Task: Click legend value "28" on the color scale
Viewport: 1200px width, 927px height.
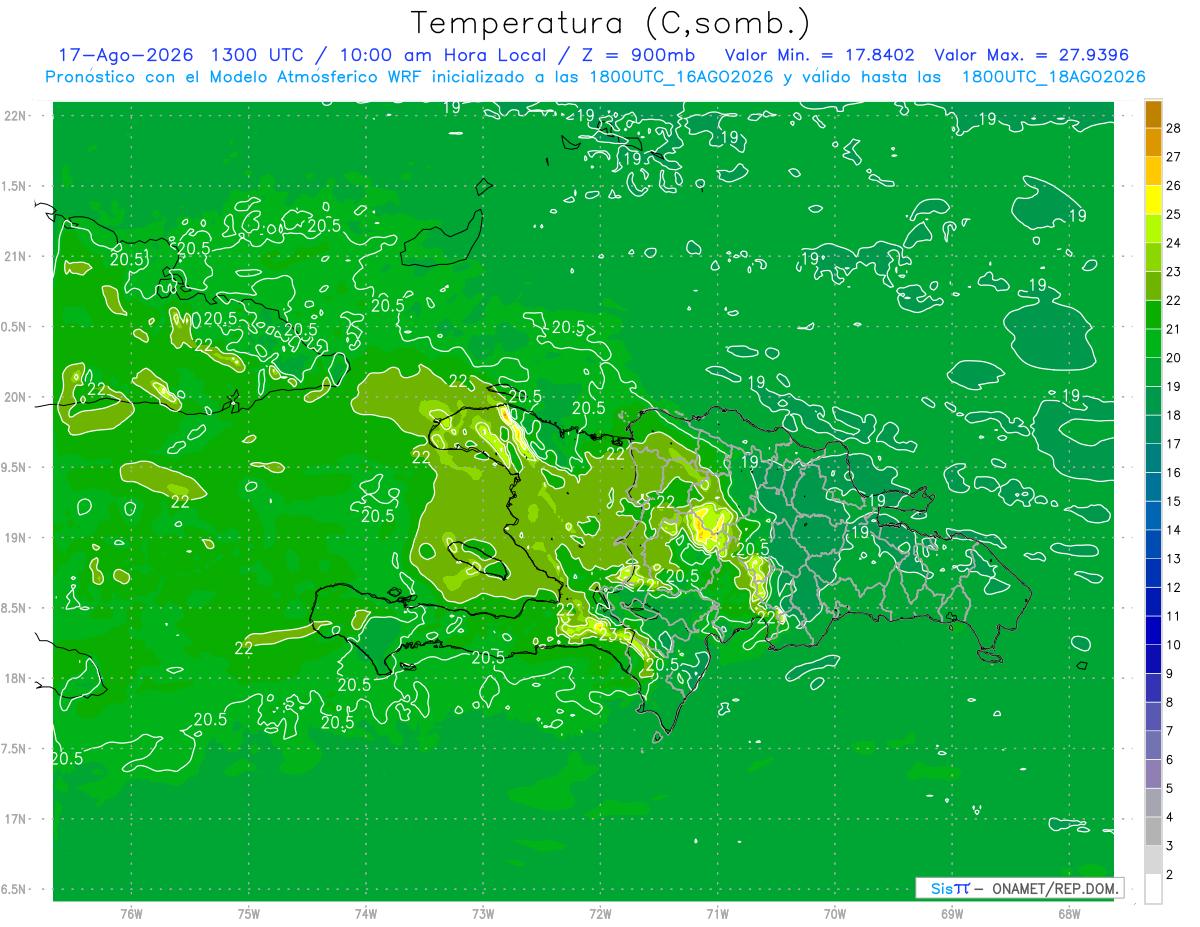Action: [x=1174, y=128]
